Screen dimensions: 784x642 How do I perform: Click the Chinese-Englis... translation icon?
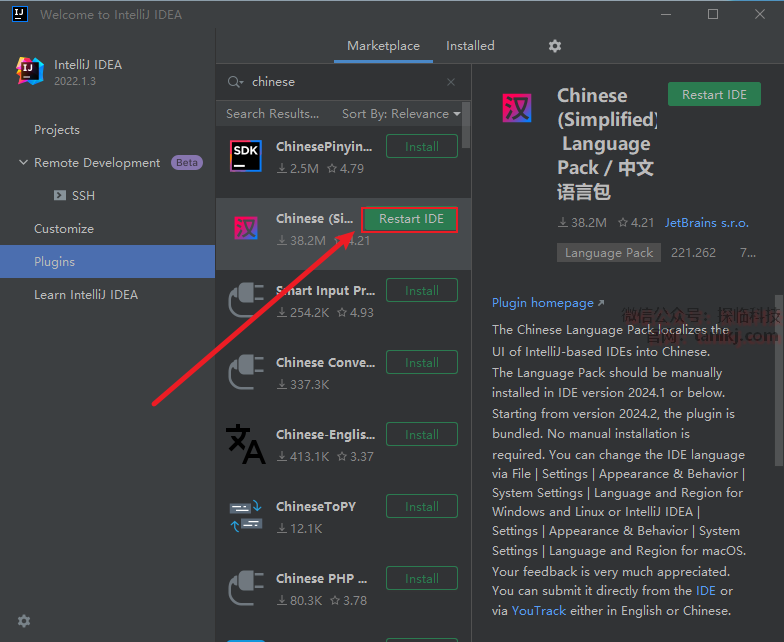pyautogui.click(x=246, y=444)
